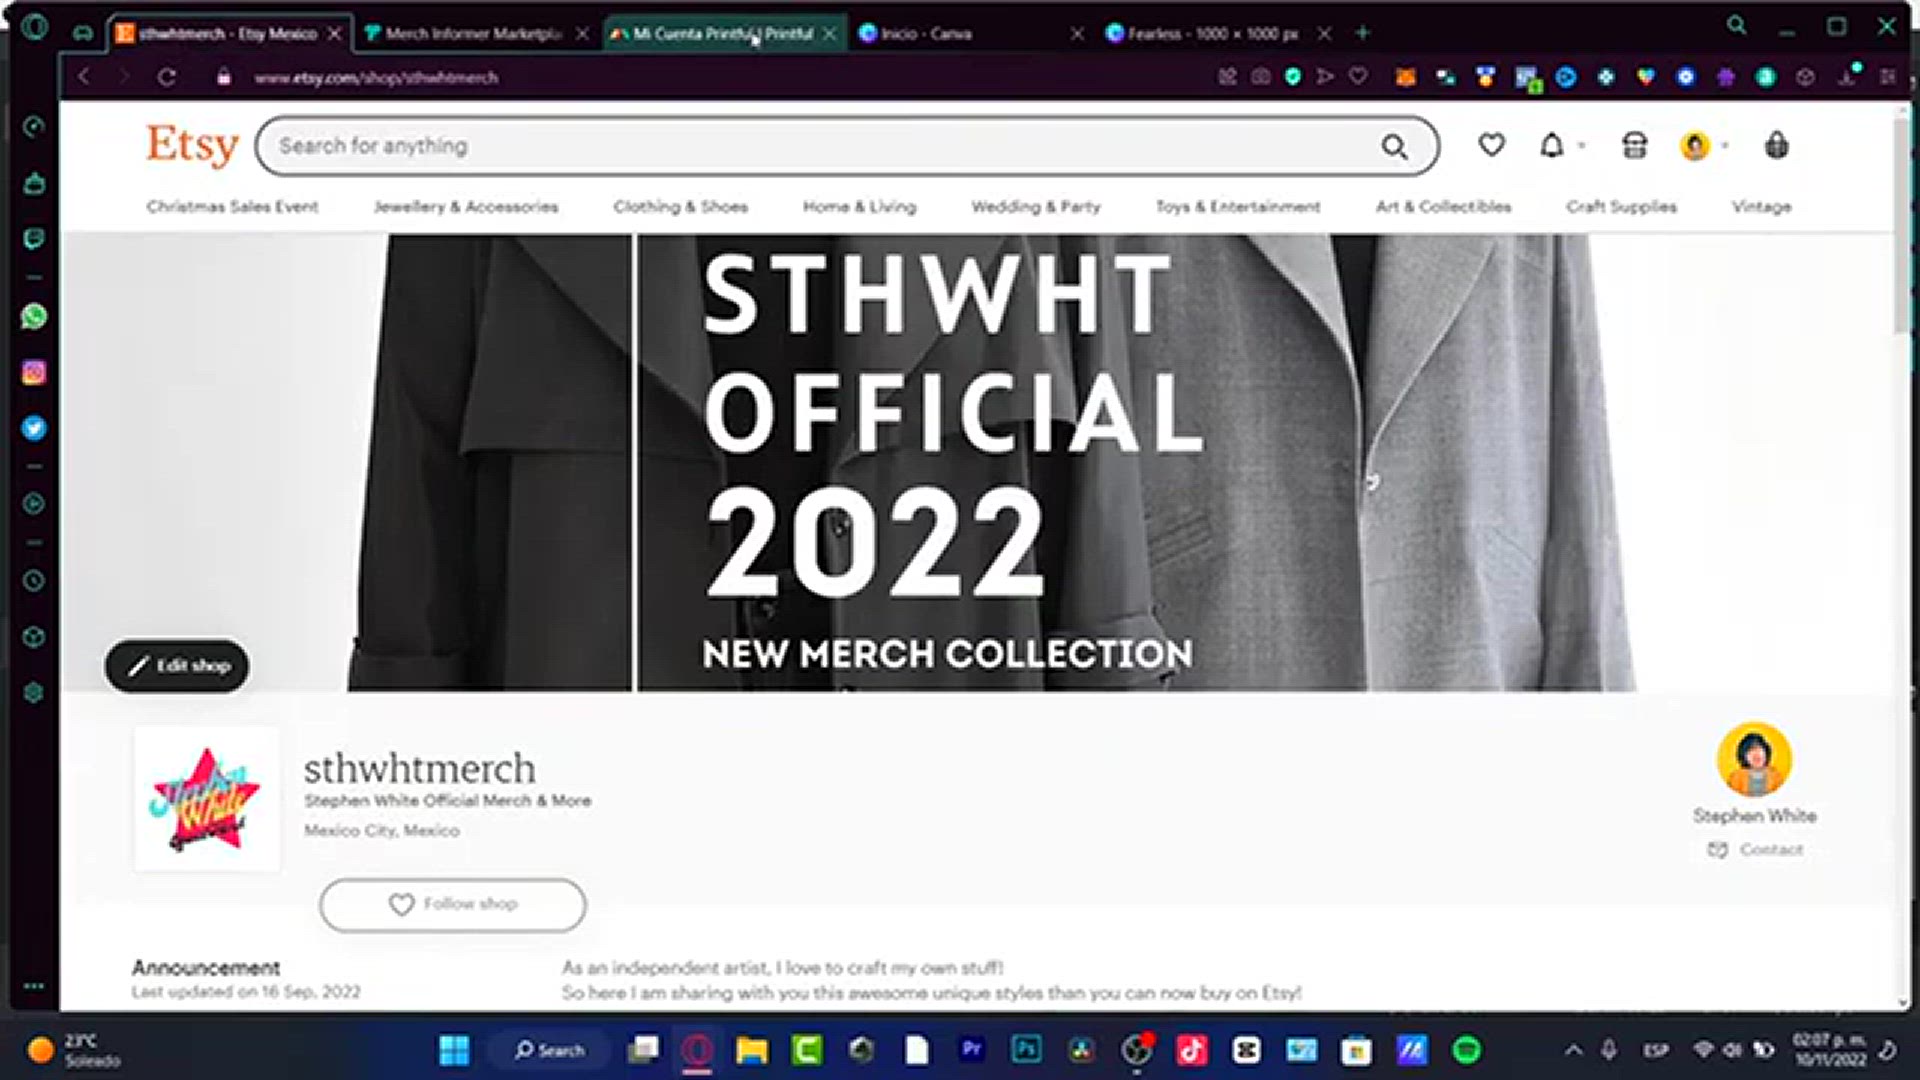Open the weather widget in taskbar
The width and height of the screenshot is (1920, 1080).
click(73, 1050)
